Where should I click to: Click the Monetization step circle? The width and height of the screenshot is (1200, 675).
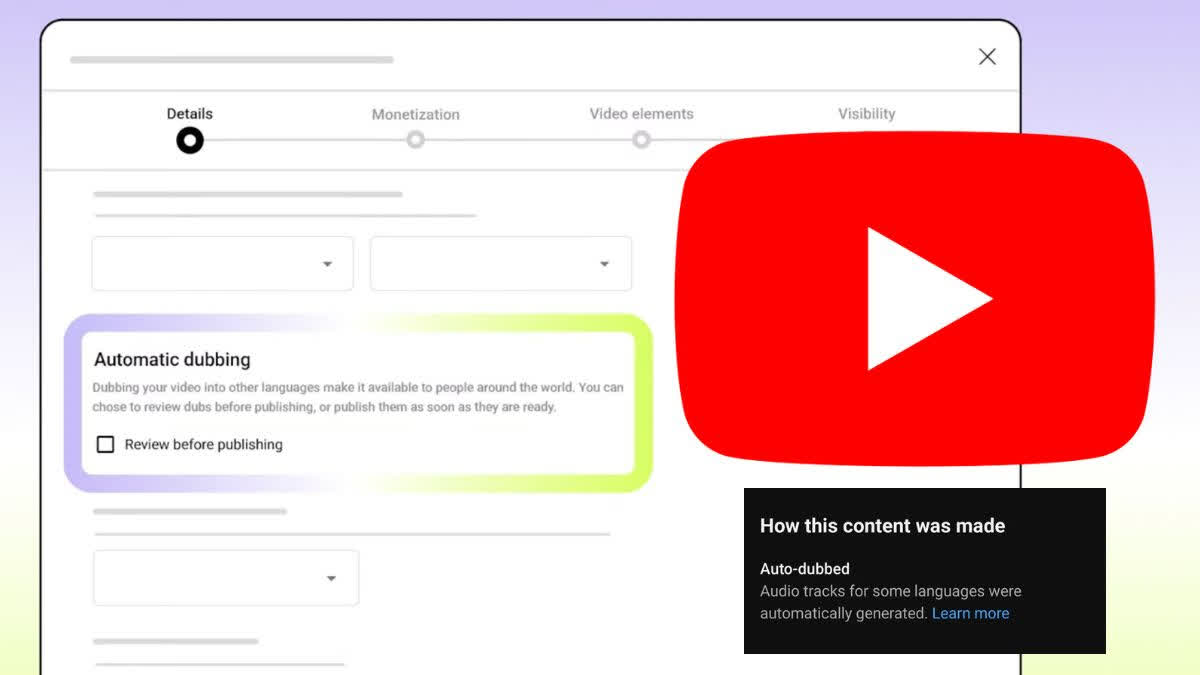point(415,140)
